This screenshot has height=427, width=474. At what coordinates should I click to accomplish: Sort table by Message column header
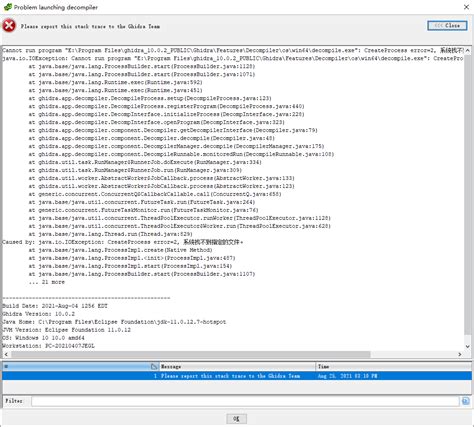(x=237, y=367)
